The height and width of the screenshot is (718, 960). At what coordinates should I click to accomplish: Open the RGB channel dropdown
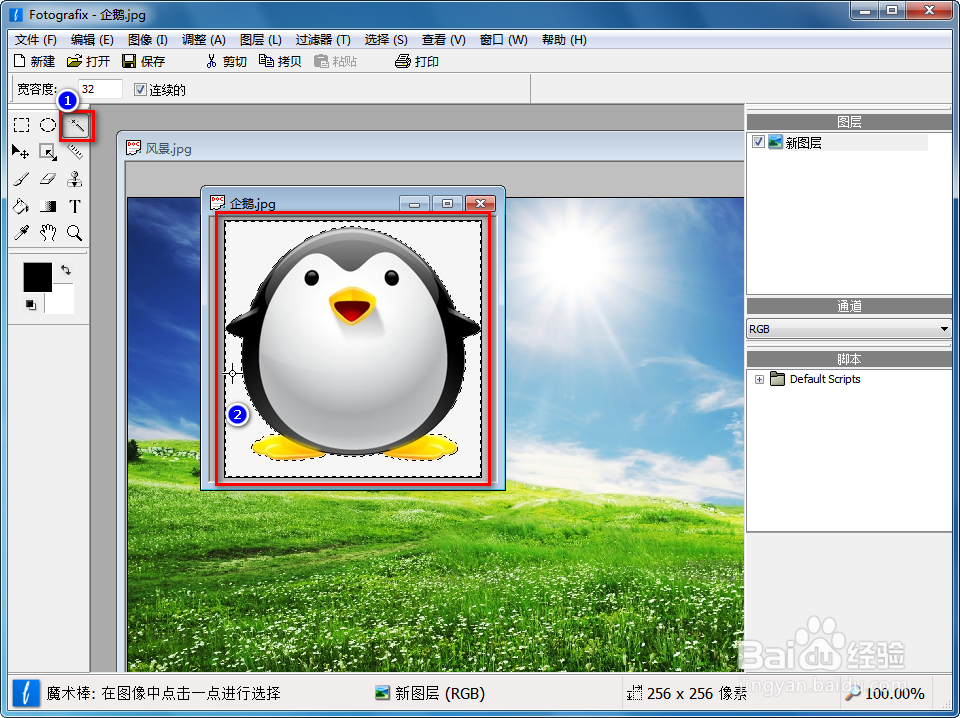[849, 329]
